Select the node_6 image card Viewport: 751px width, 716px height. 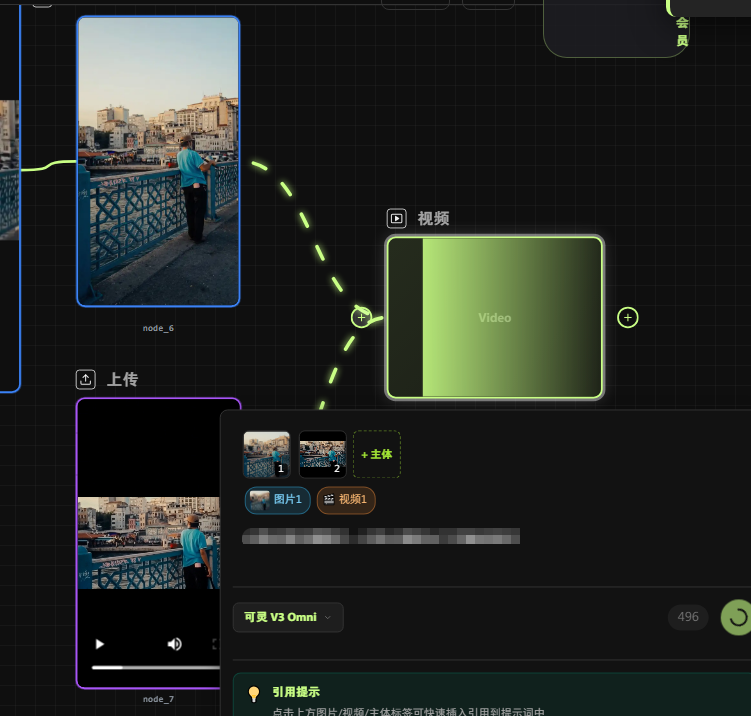158,161
